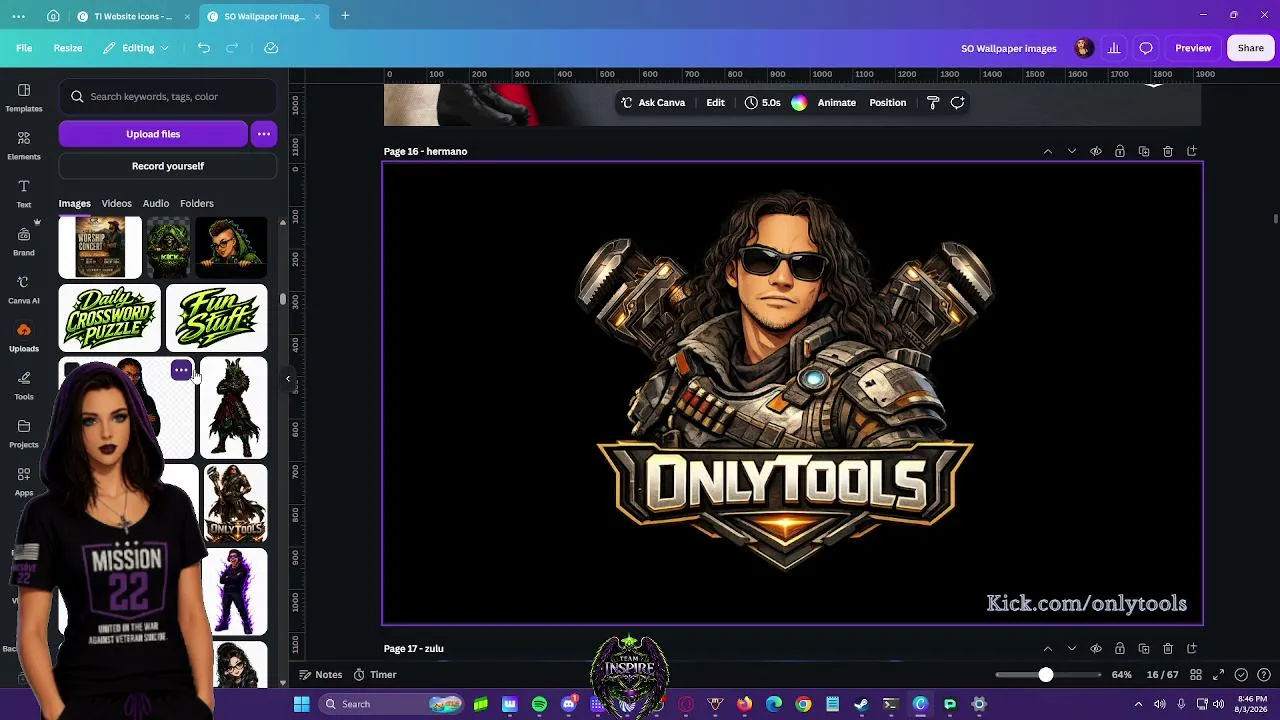Open the Uploads panel

24,337
